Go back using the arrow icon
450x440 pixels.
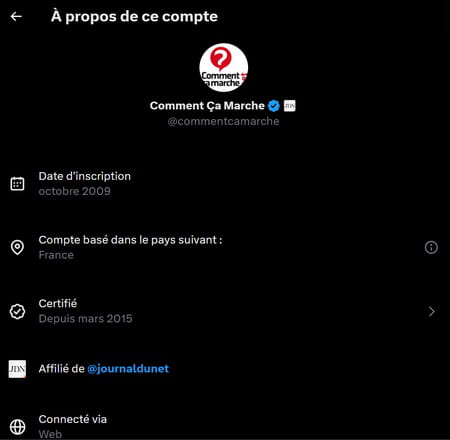point(16,16)
